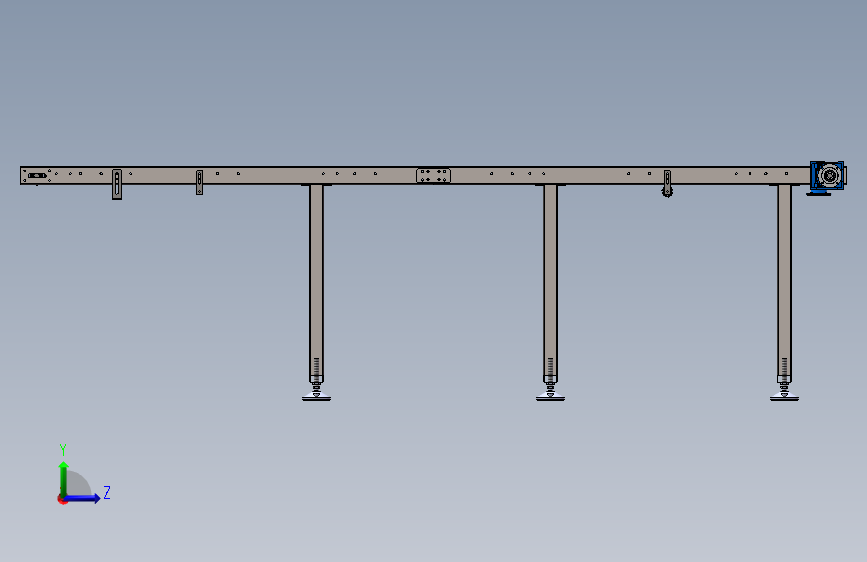Select the leftmost support leg

[x=316, y=283]
